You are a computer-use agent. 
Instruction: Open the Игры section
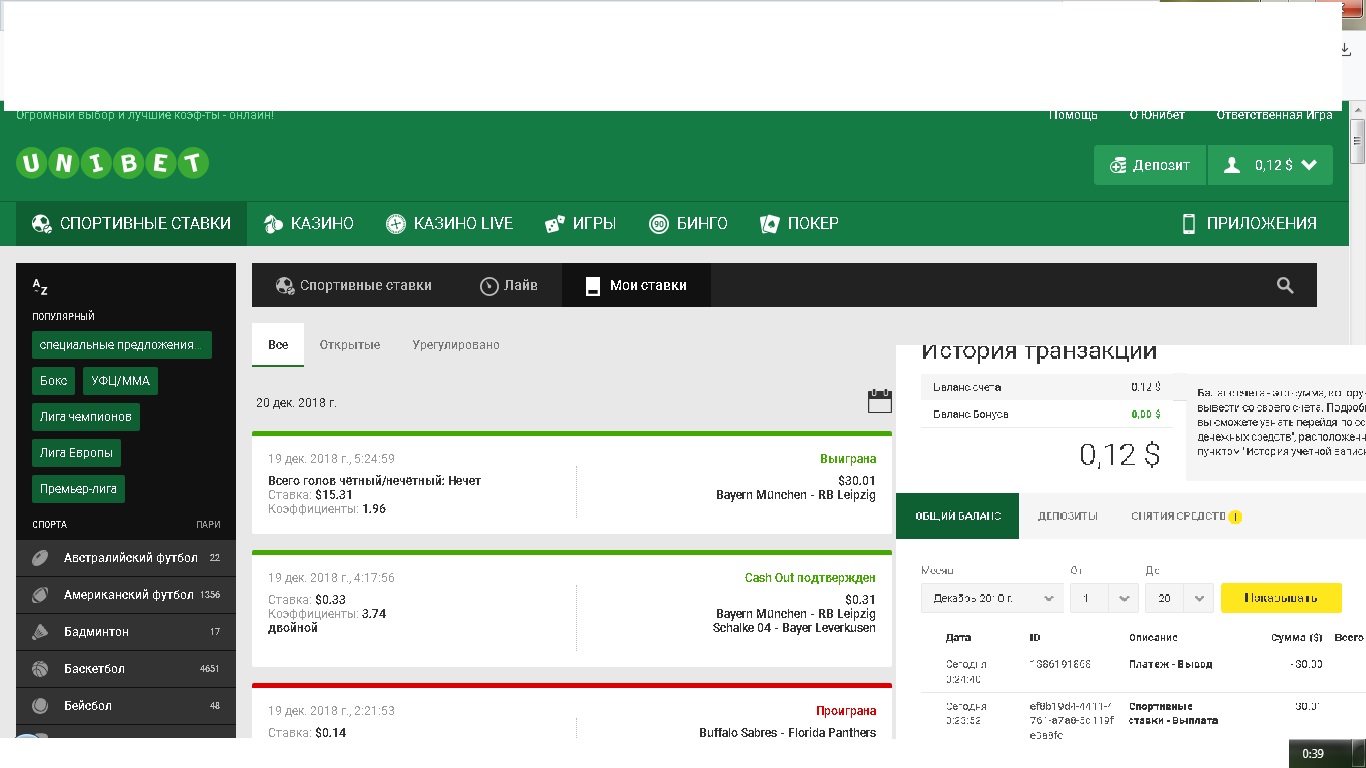click(580, 223)
